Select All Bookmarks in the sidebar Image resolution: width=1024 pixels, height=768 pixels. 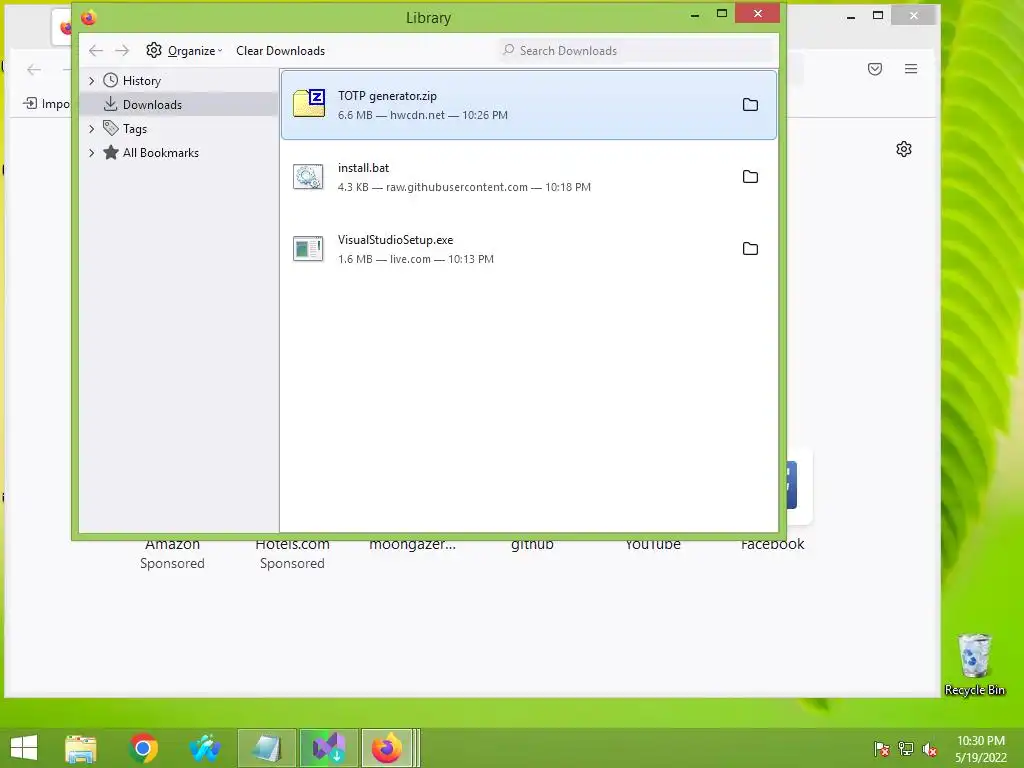161,153
